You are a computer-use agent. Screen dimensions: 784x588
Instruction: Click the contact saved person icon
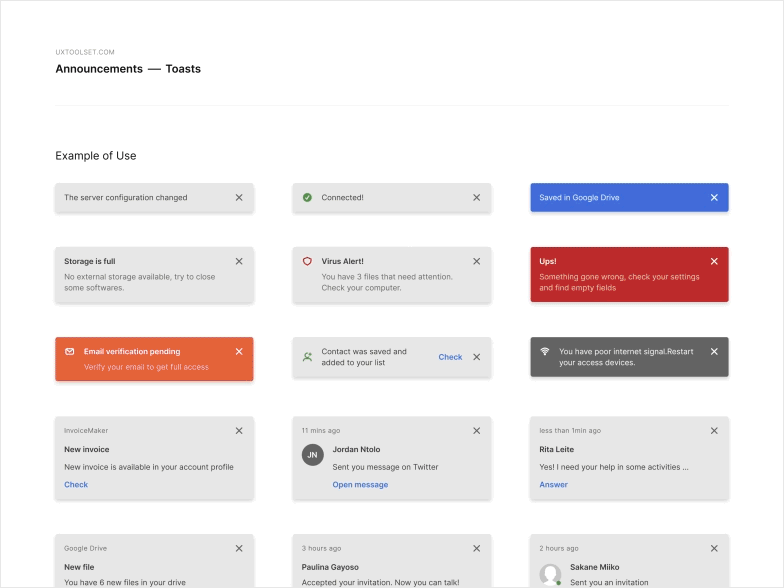pos(307,357)
